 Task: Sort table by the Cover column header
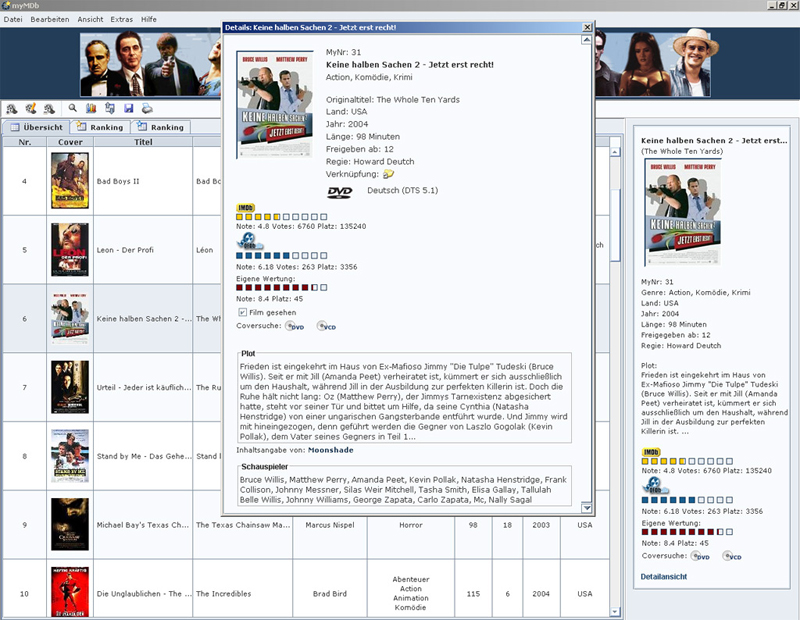point(70,142)
